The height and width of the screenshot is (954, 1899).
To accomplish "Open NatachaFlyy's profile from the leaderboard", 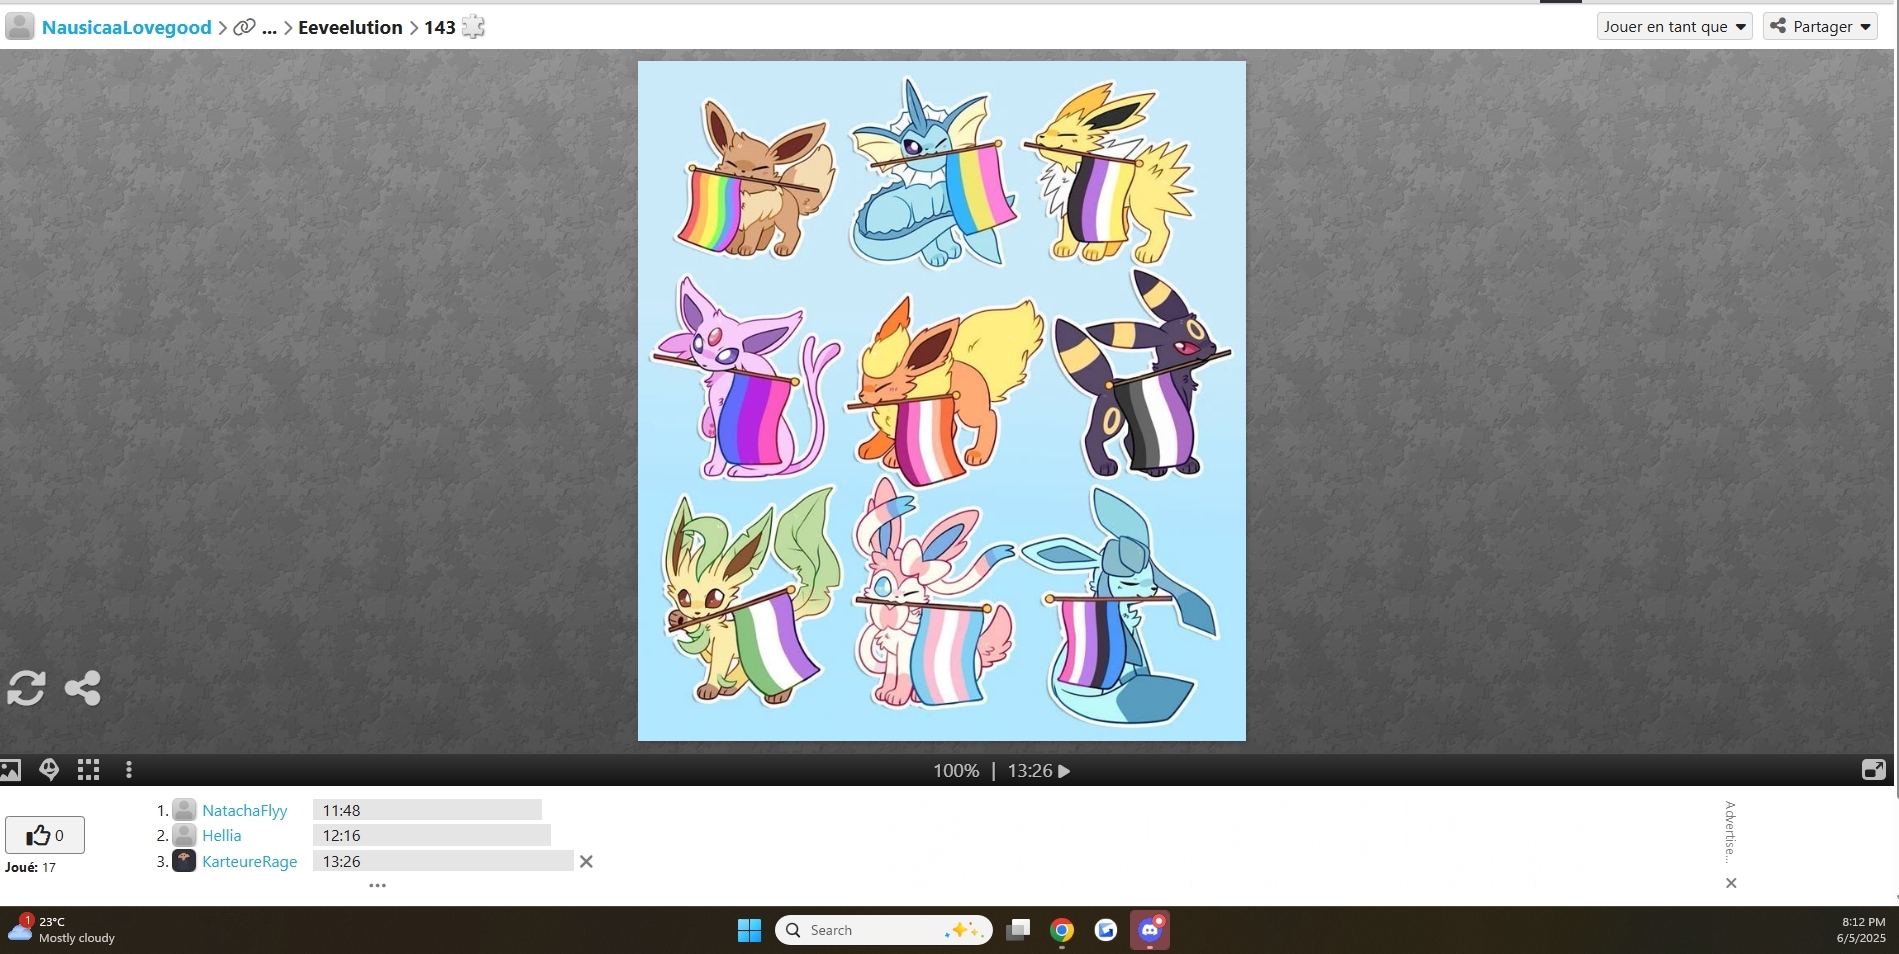I will (x=245, y=810).
